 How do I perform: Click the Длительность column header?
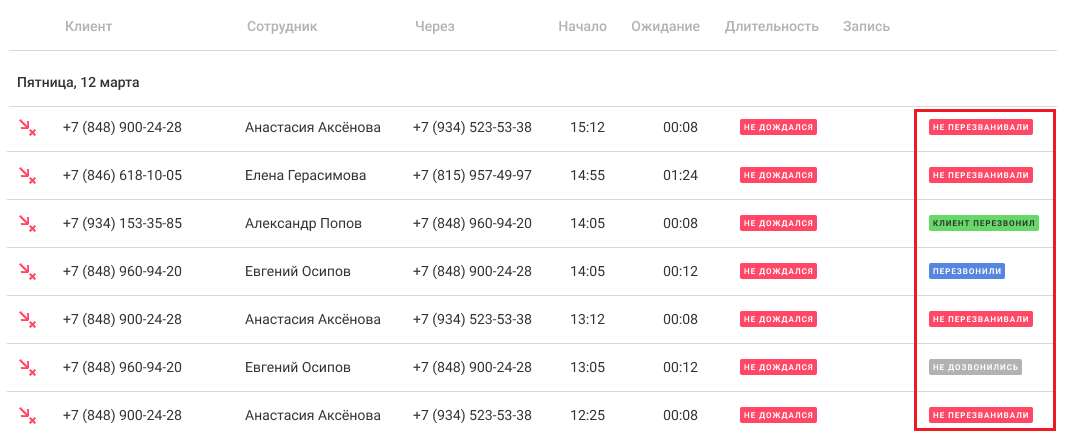click(771, 27)
